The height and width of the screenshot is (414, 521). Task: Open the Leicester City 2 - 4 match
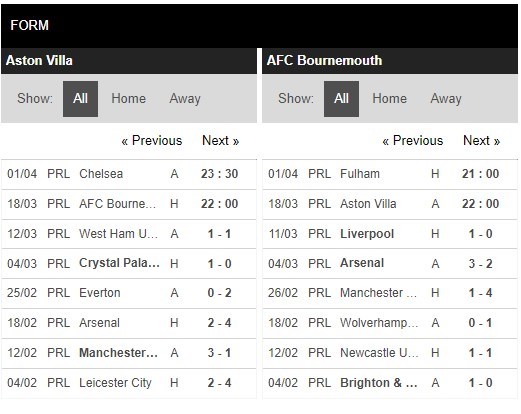129,383
